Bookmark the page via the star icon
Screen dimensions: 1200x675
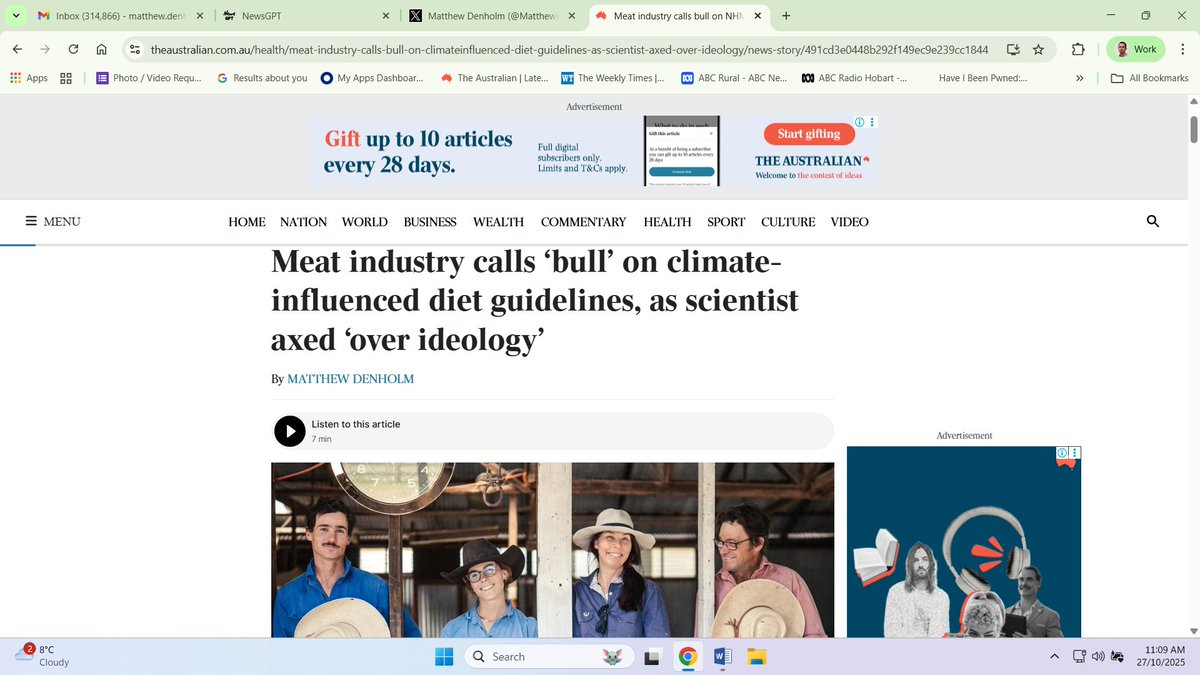1038,48
